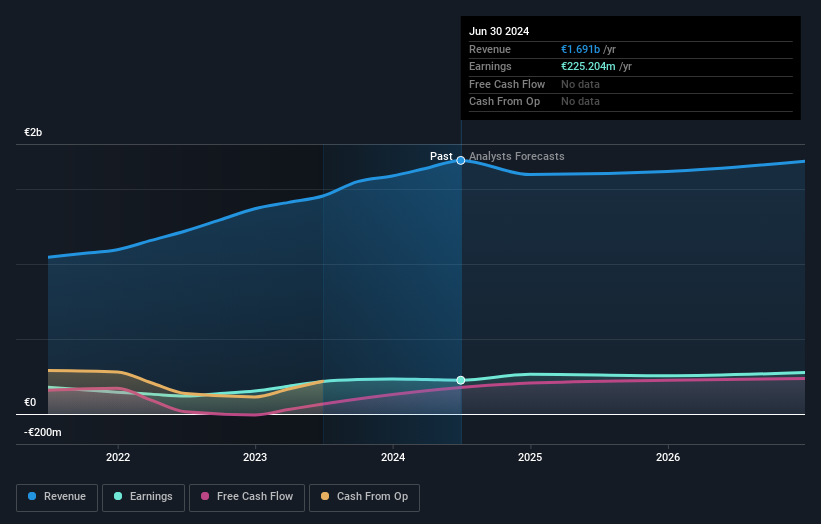The image size is (821, 524).
Task: Click the Free Cash Flow tooltip row
Action: (x=631, y=84)
